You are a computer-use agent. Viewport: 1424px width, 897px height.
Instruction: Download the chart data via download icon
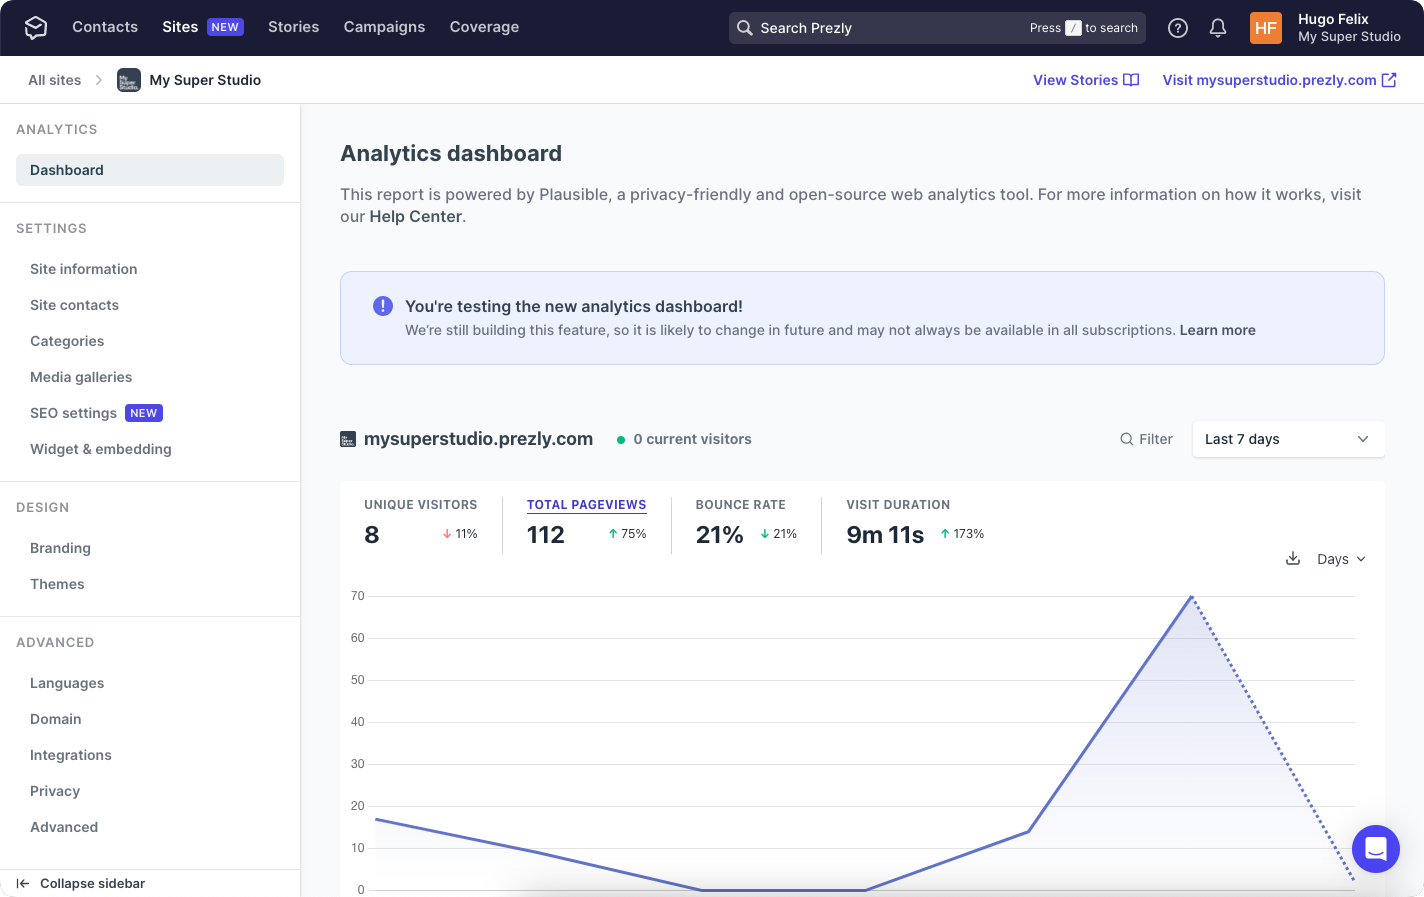point(1293,558)
